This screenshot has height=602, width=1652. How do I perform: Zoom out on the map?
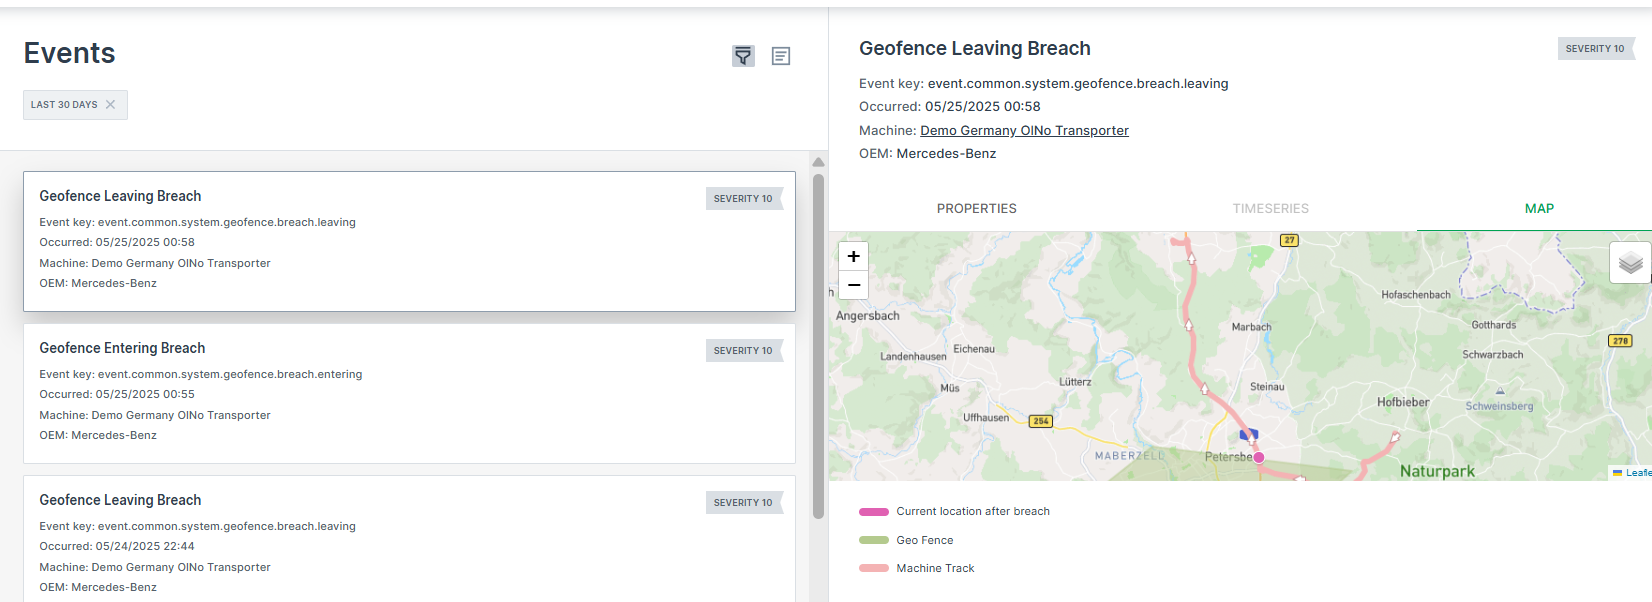[853, 285]
